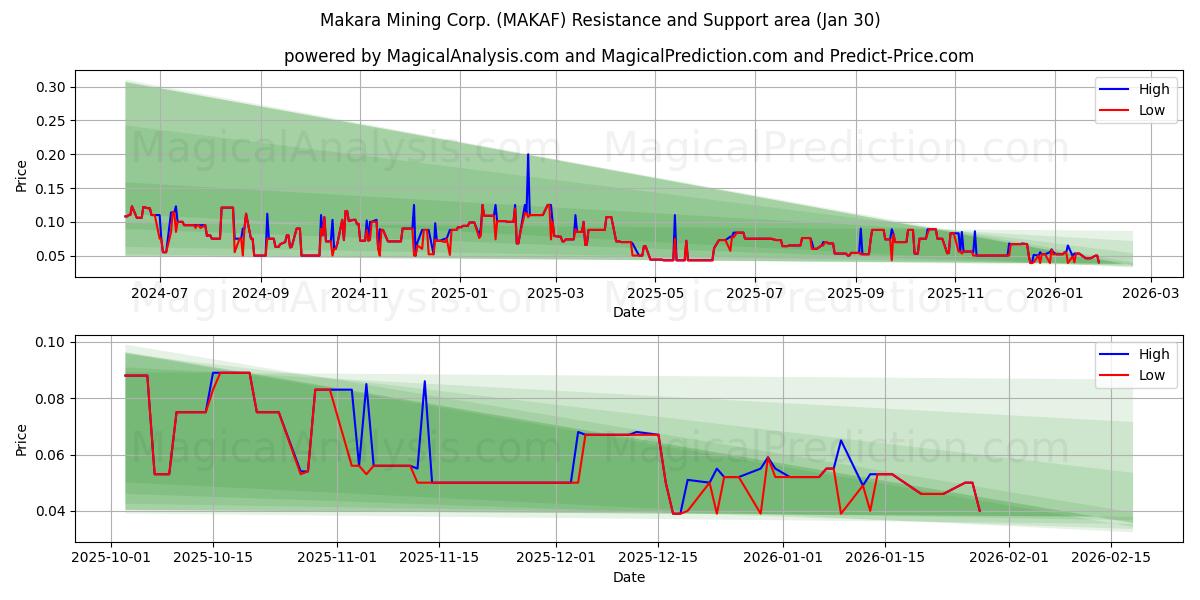This screenshot has width=1200, height=600.
Task: Click the '2026-02-15' x-axis label in bottom chart
Action: (x=1110, y=559)
